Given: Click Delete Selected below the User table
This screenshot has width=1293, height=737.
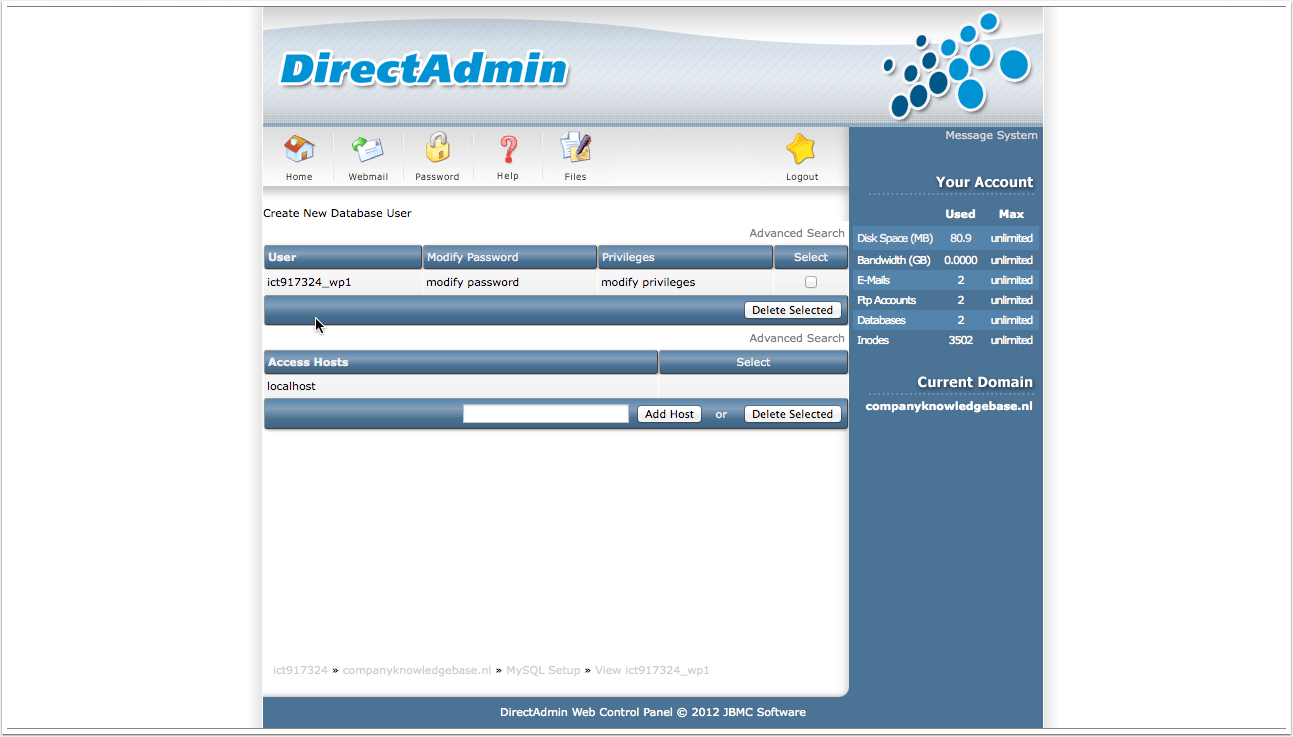Looking at the screenshot, I should coord(792,310).
